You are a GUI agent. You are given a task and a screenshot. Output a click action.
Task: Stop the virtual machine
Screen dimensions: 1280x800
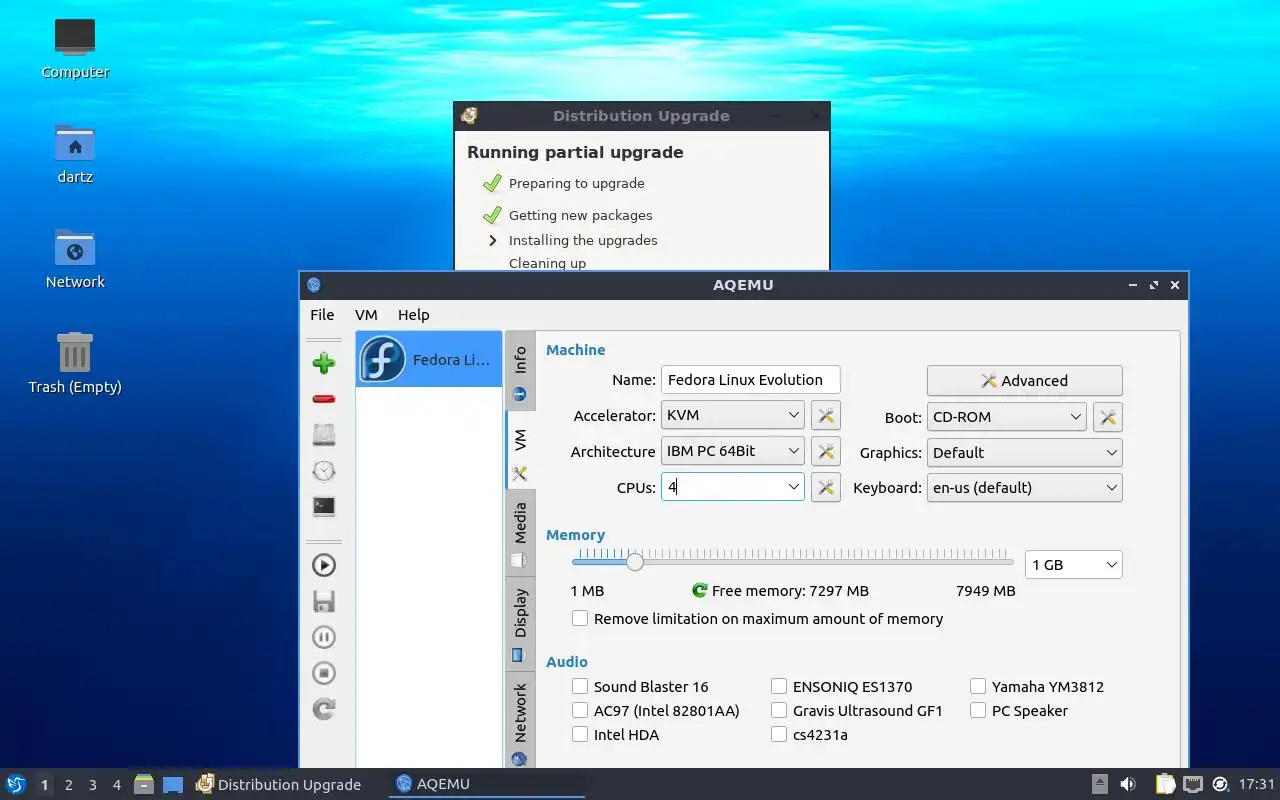323,673
